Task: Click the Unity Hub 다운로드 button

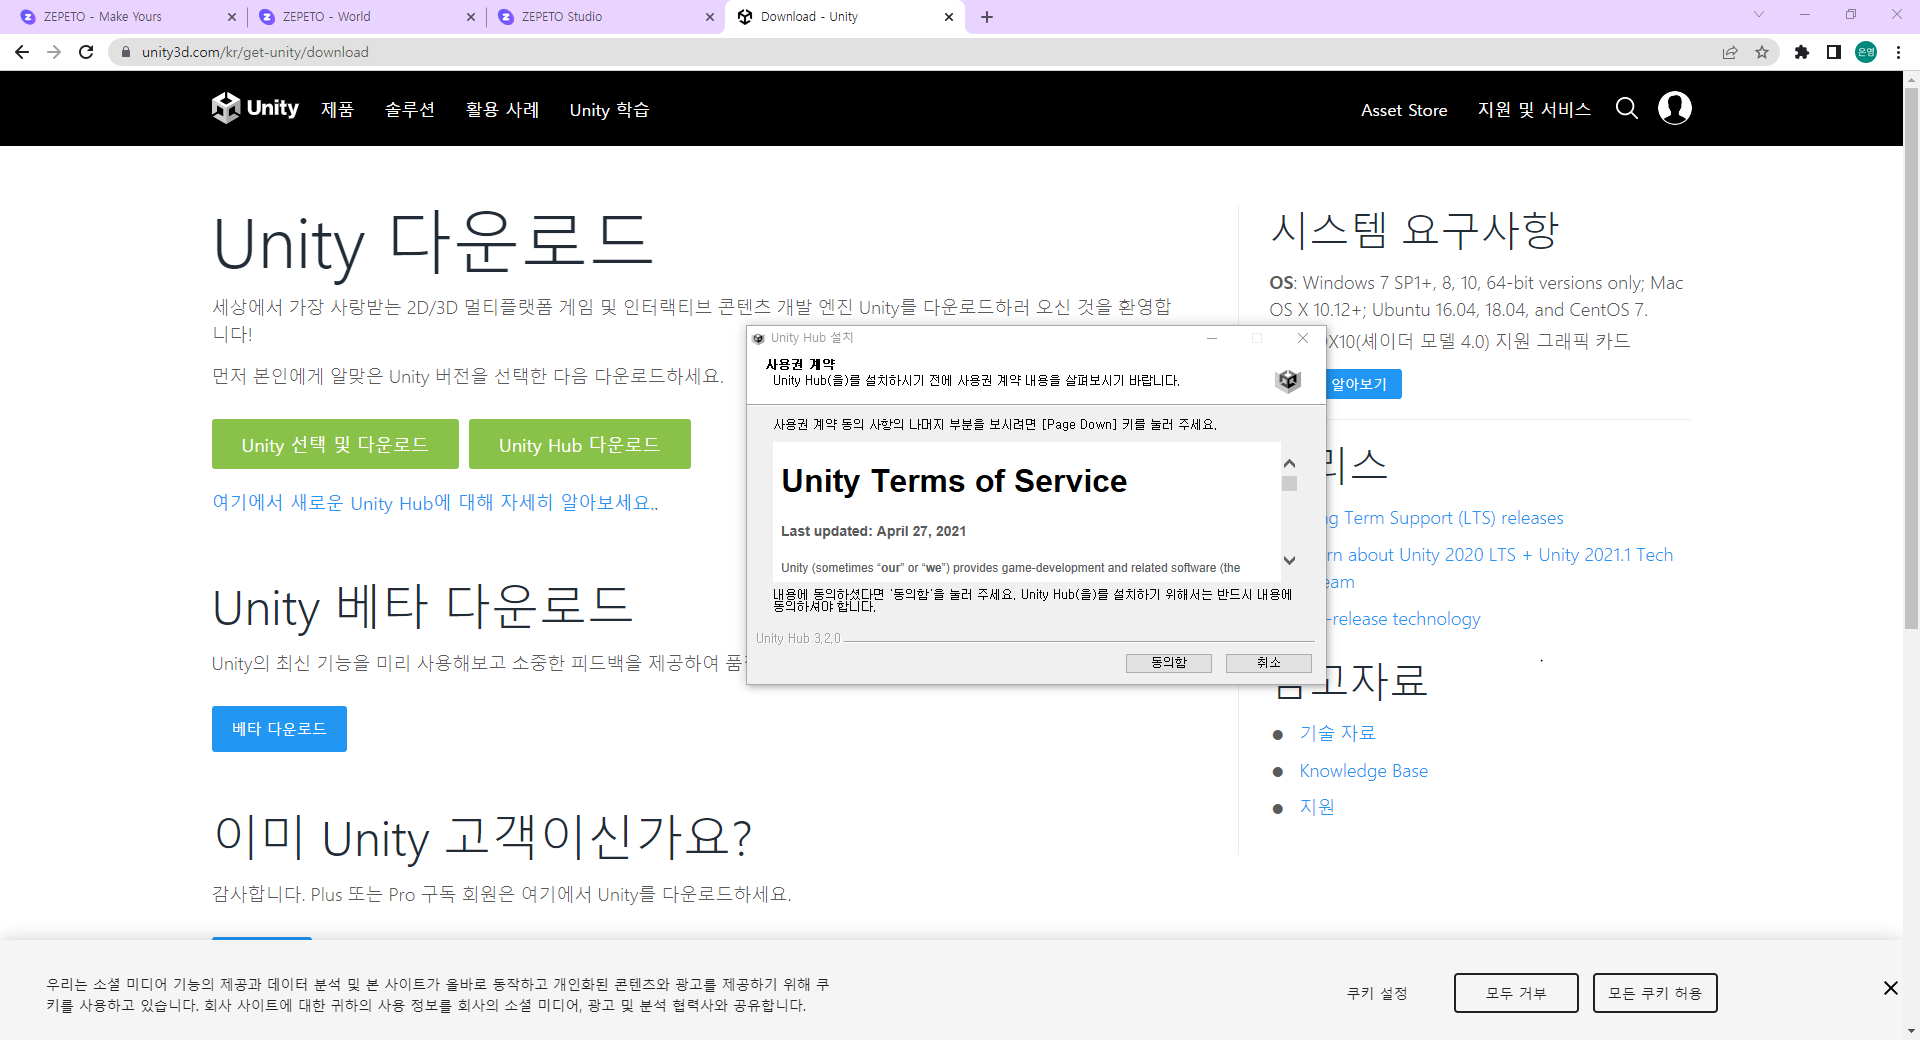Action: tap(580, 444)
